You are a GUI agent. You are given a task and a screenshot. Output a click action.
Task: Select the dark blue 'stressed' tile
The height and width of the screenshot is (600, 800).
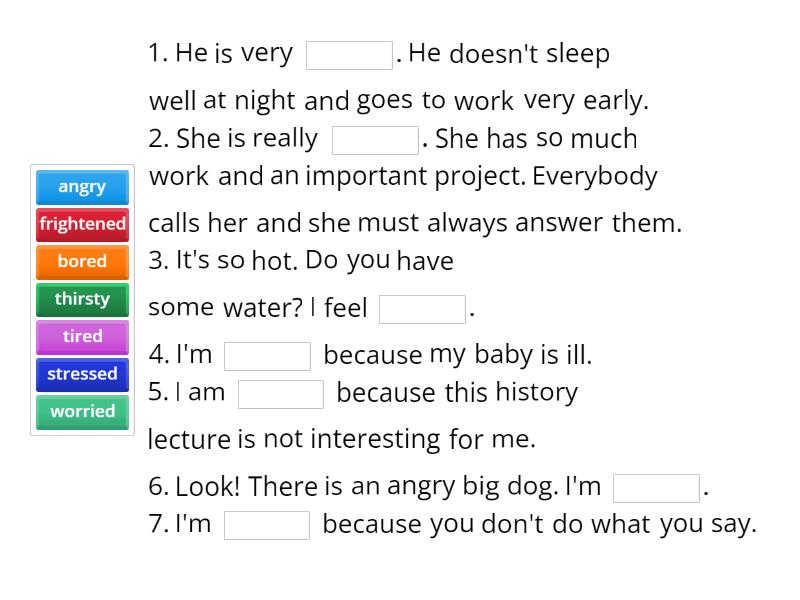point(81,374)
